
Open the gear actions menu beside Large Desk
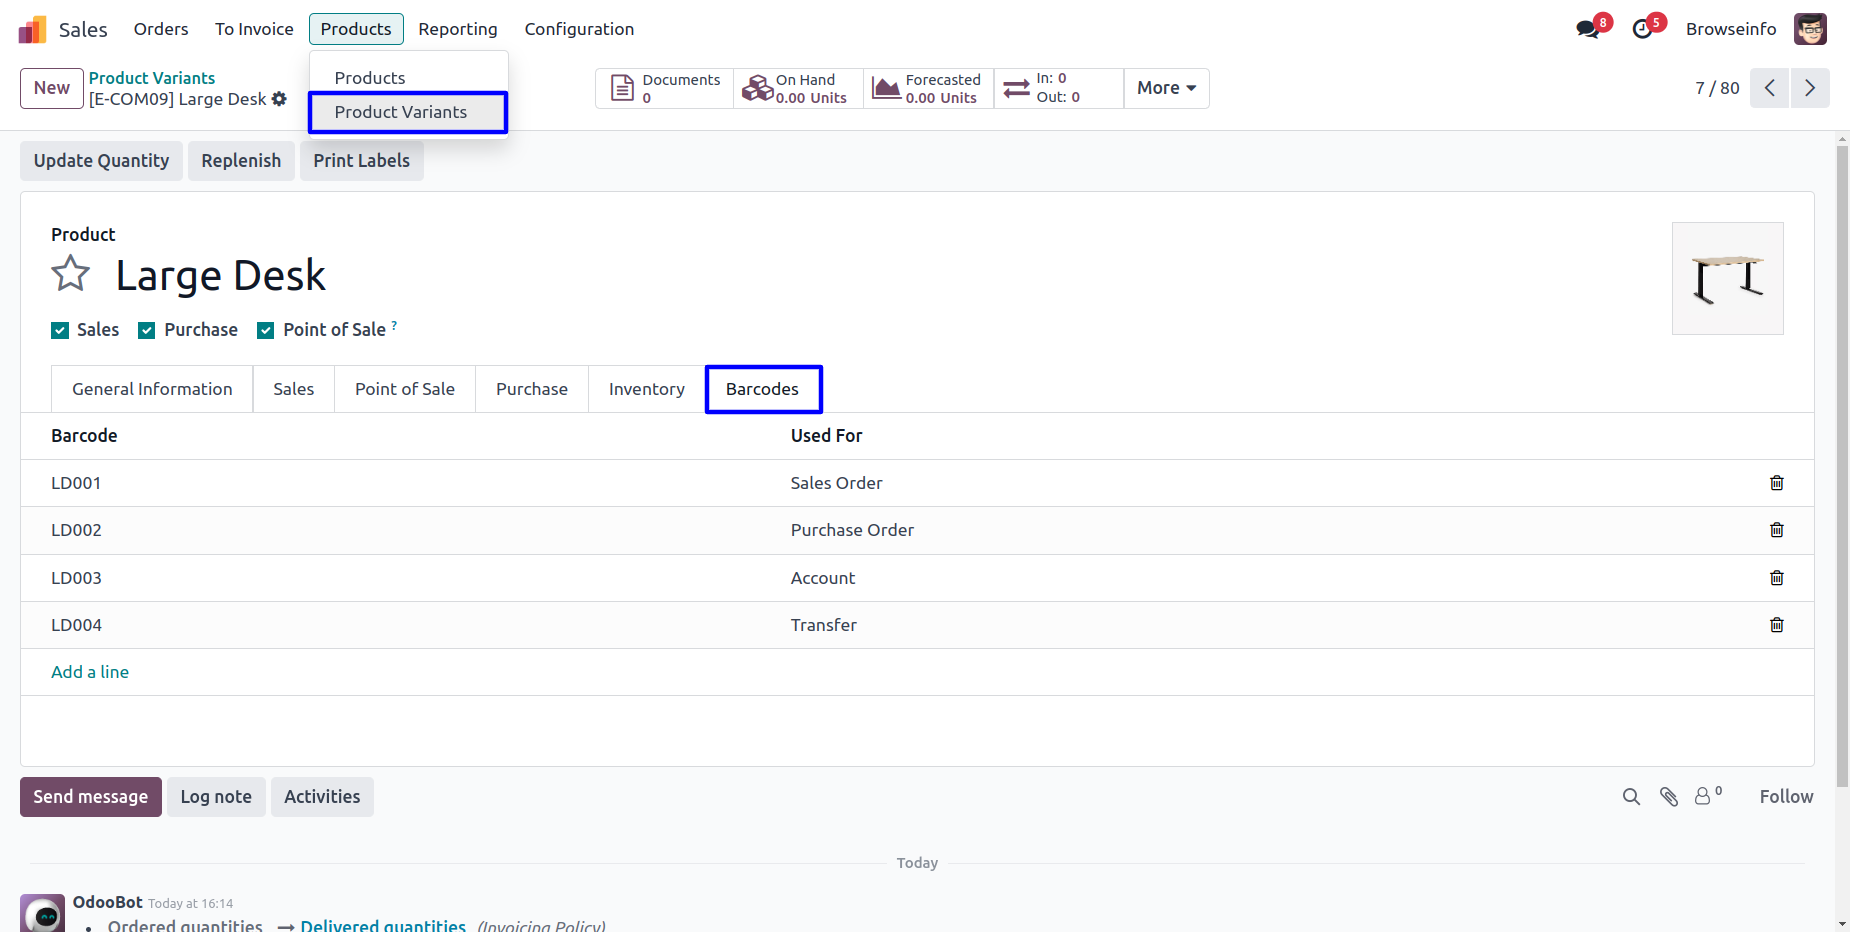(279, 99)
